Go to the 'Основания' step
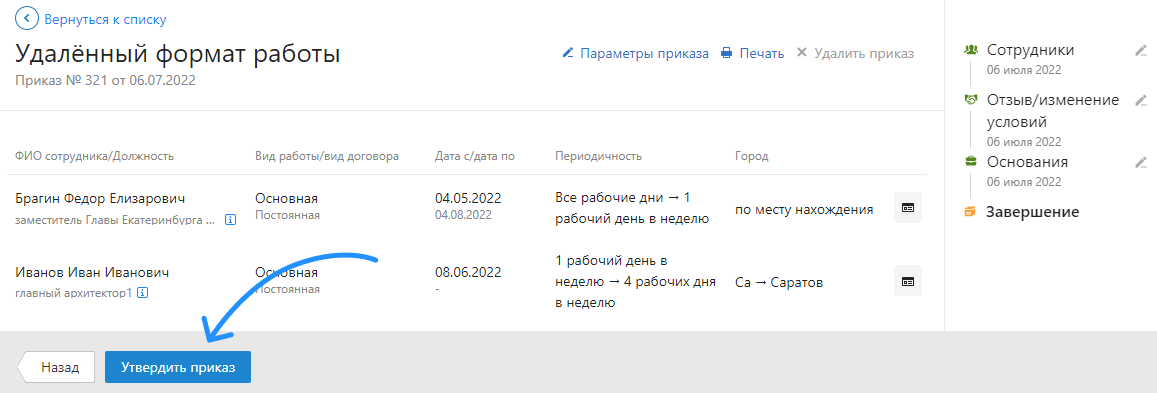1157x393 pixels. coord(1027,161)
